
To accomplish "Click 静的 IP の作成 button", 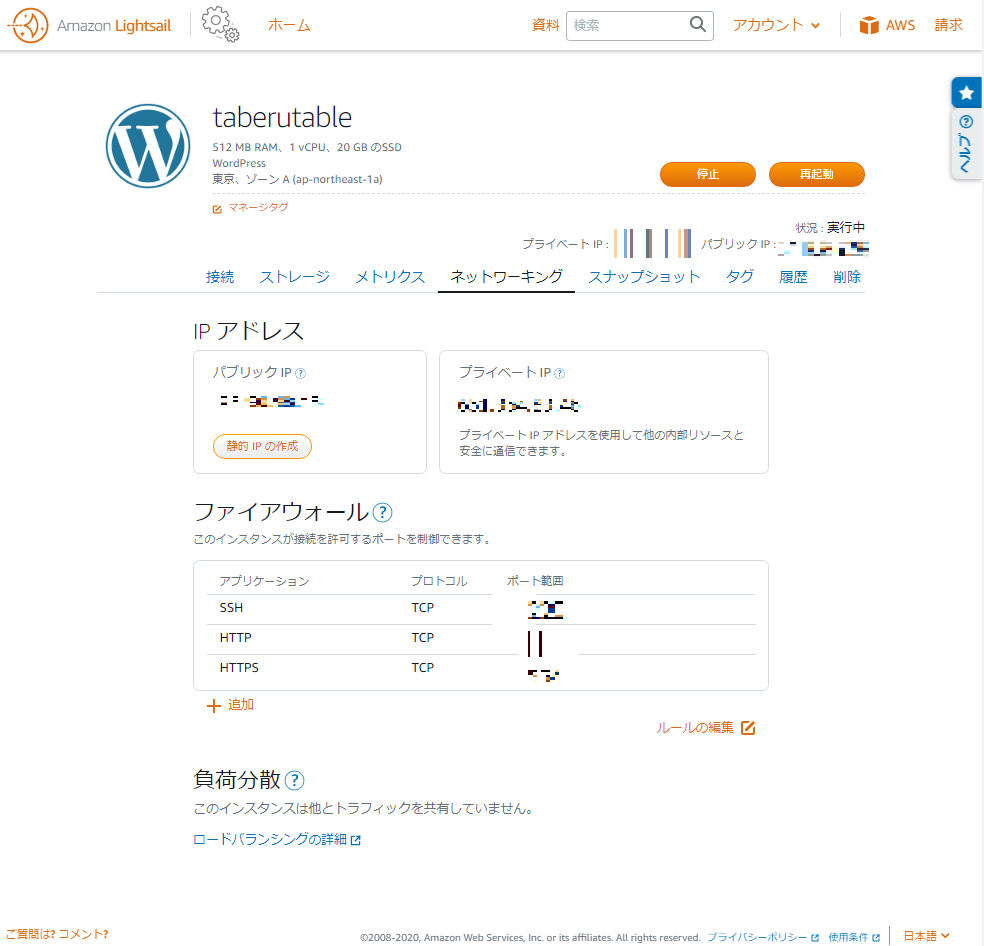I will pyautogui.click(x=262, y=446).
